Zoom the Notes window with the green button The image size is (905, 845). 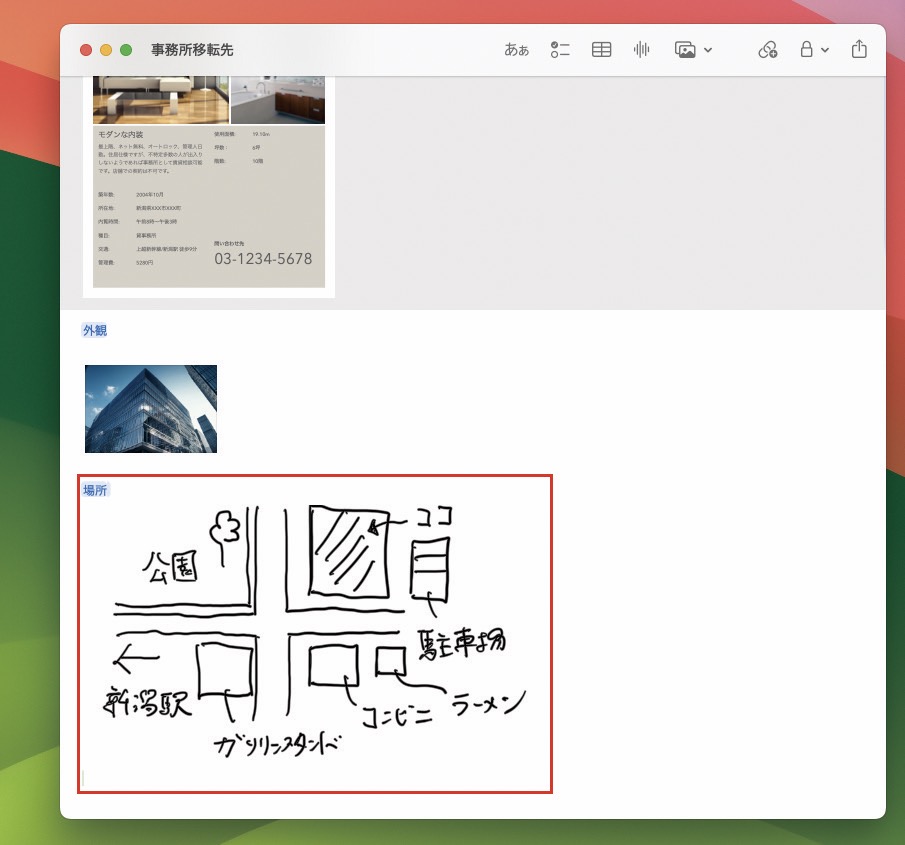[x=126, y=50]
